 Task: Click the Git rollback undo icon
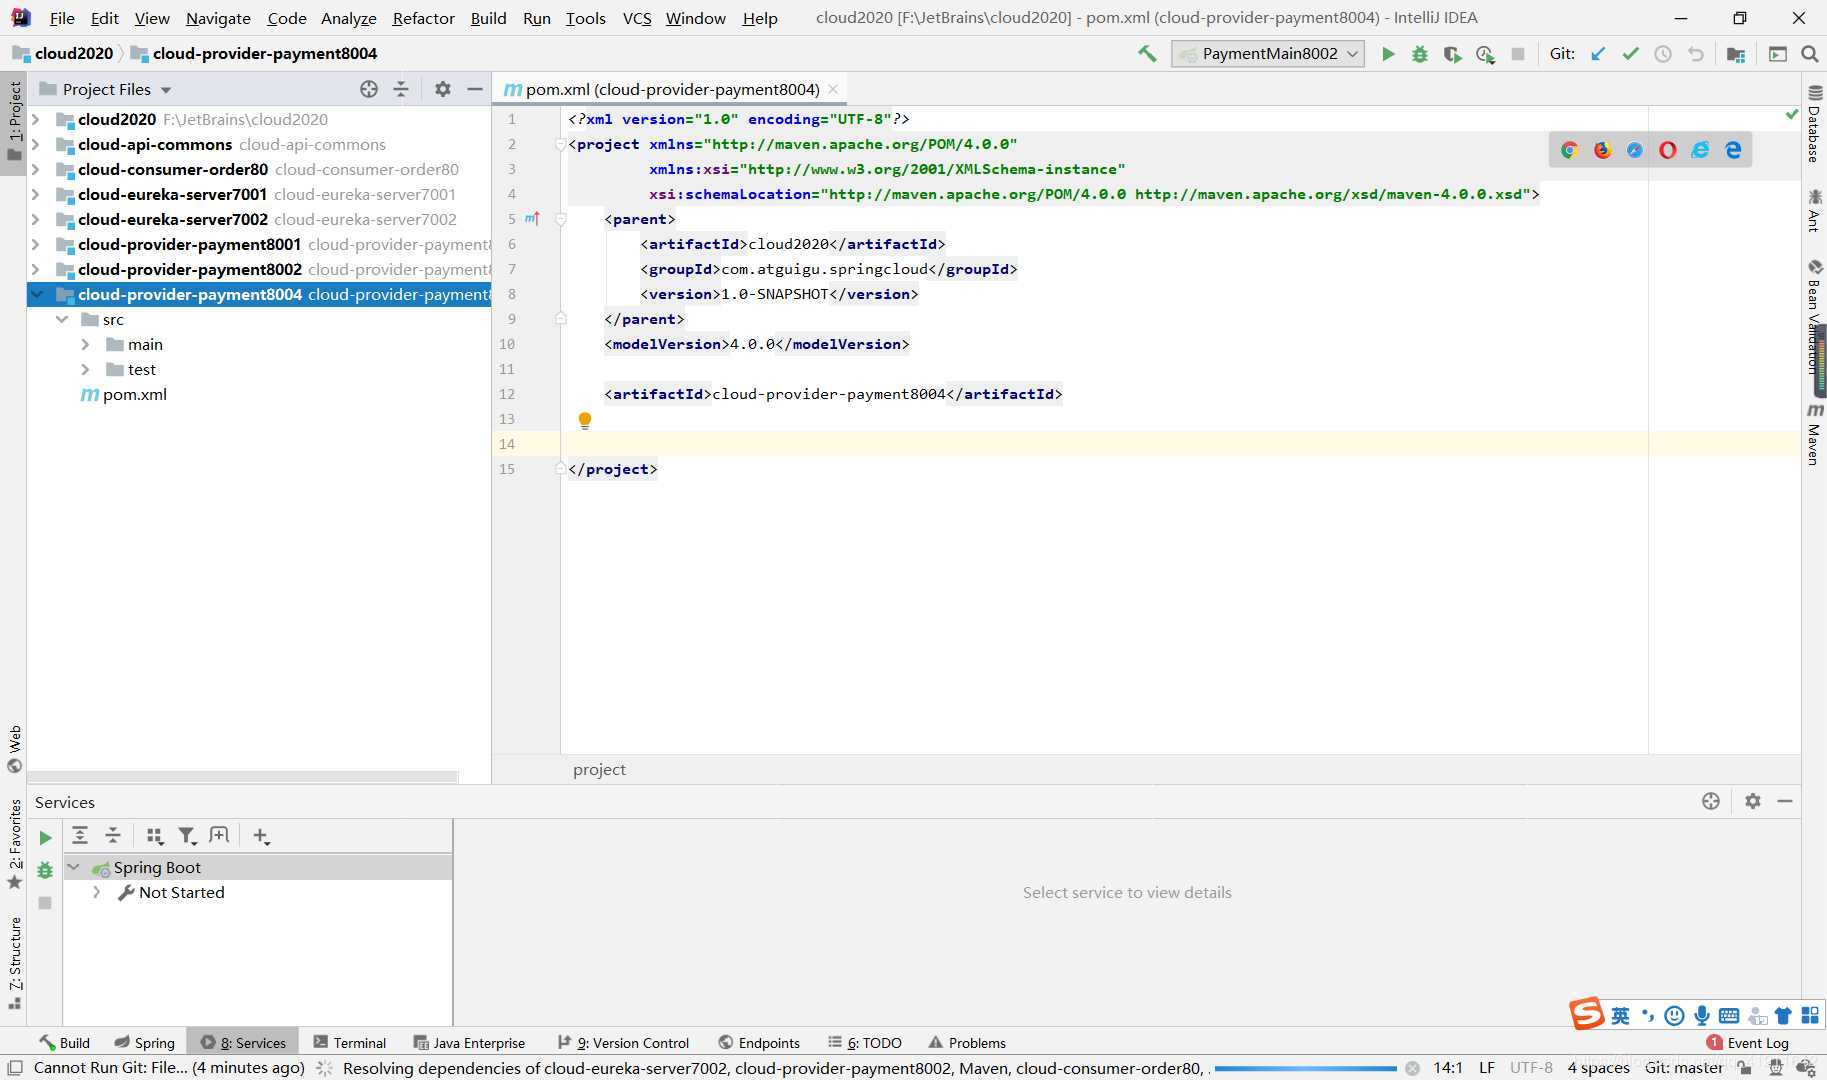click(x=1696, y=54)
